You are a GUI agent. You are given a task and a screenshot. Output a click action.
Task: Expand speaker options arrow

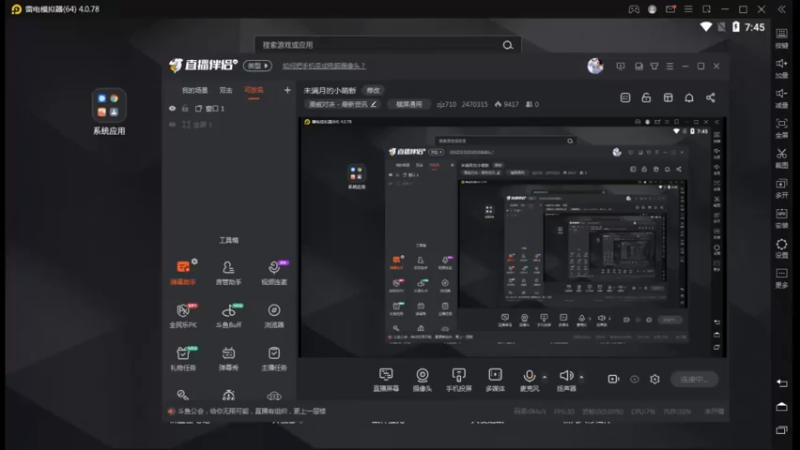(x=581, y=377)
